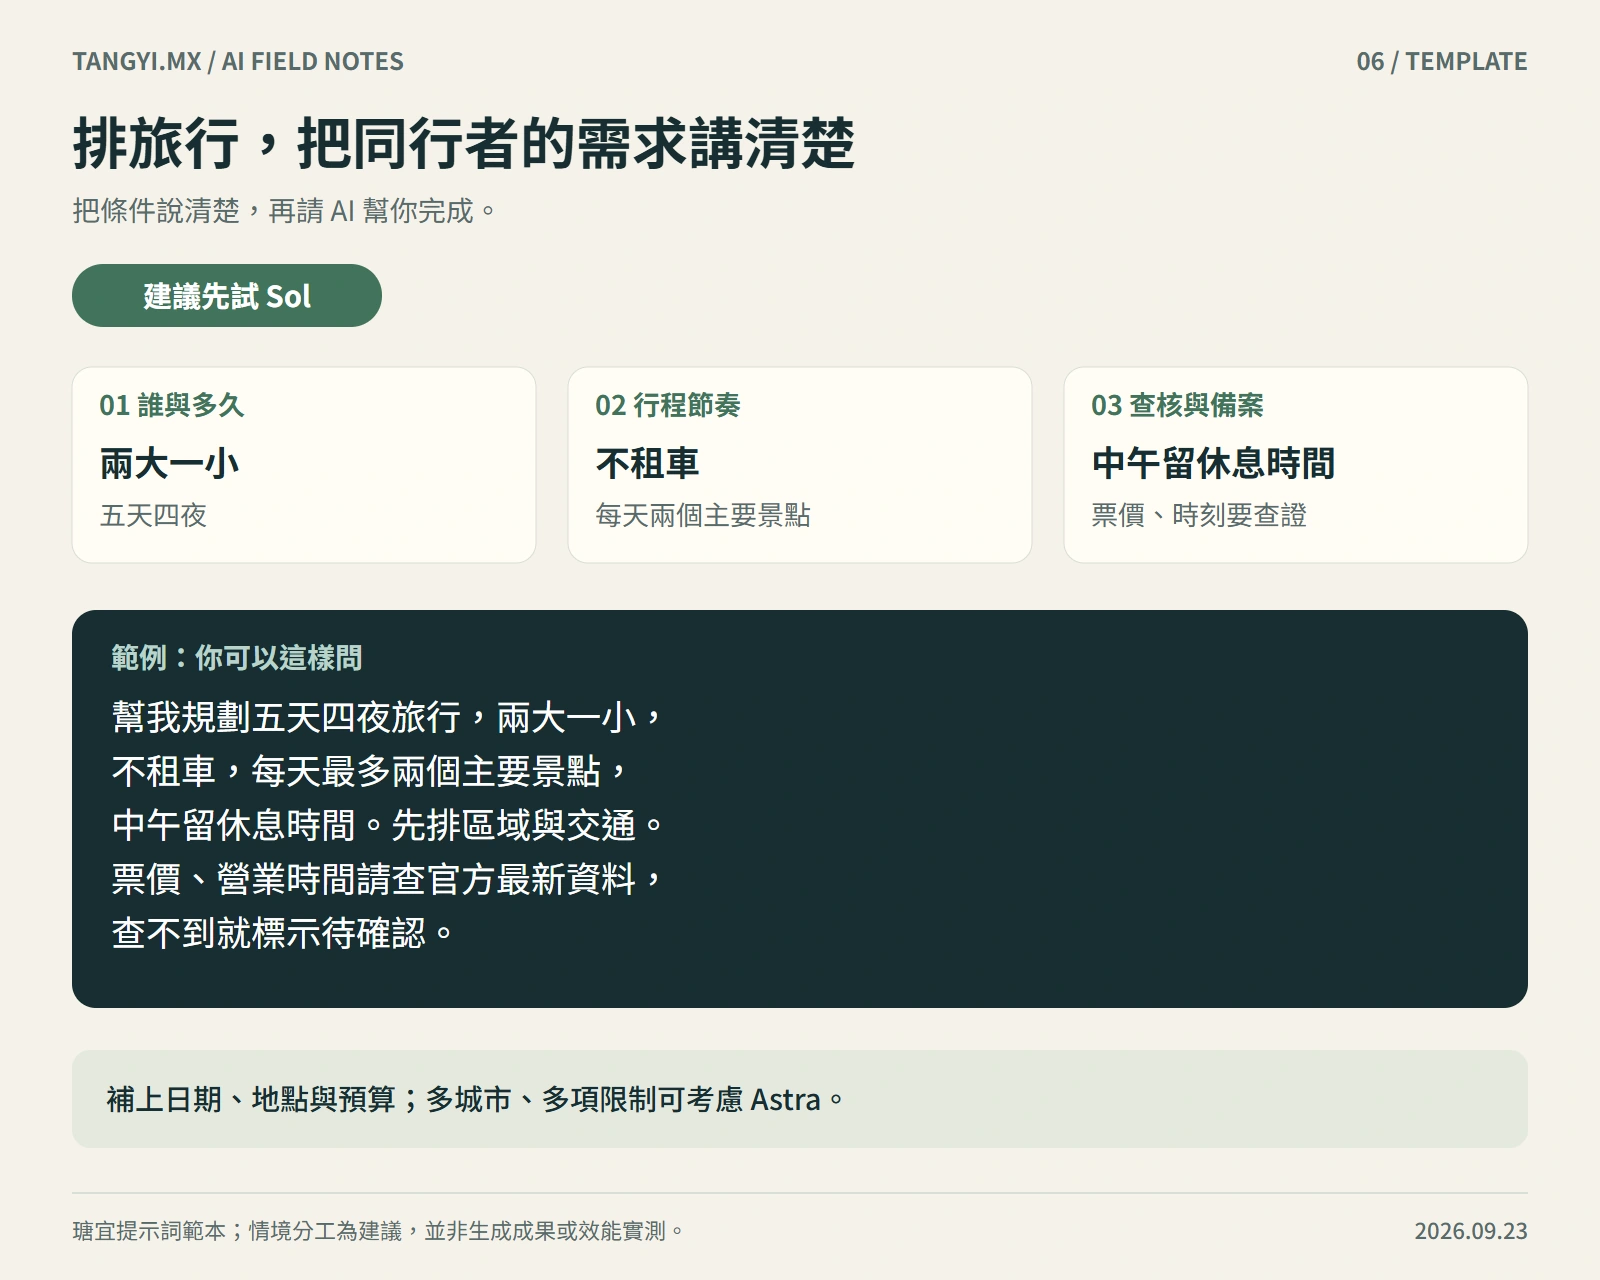The image size is (1600, 1280).
Task: Click the 建議先試 Sol pill button
Action: (227, 295)
